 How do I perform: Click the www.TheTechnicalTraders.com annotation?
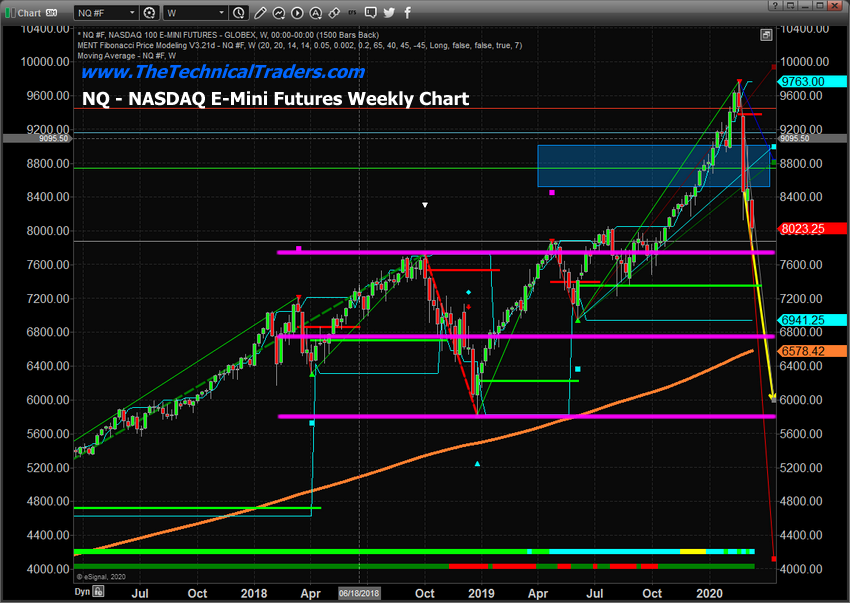tap(223, 72)
